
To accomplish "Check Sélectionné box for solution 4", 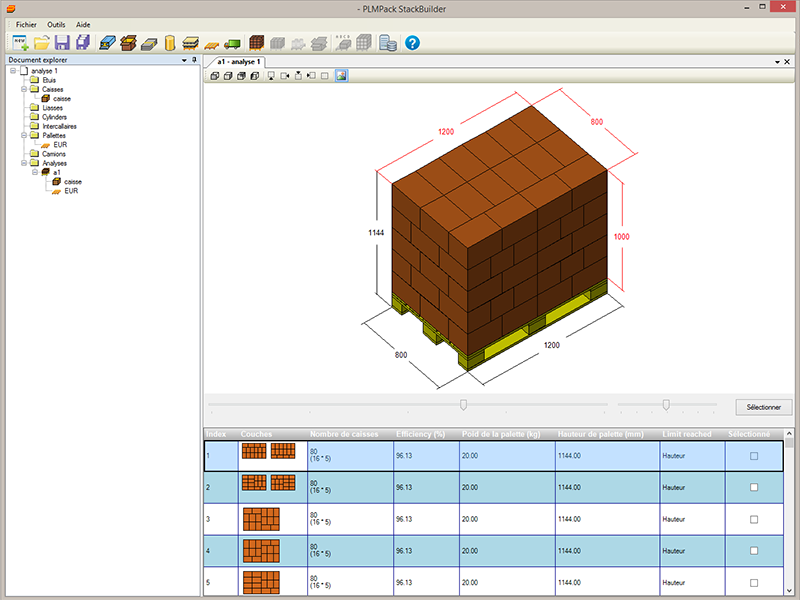I will [754, 551].
